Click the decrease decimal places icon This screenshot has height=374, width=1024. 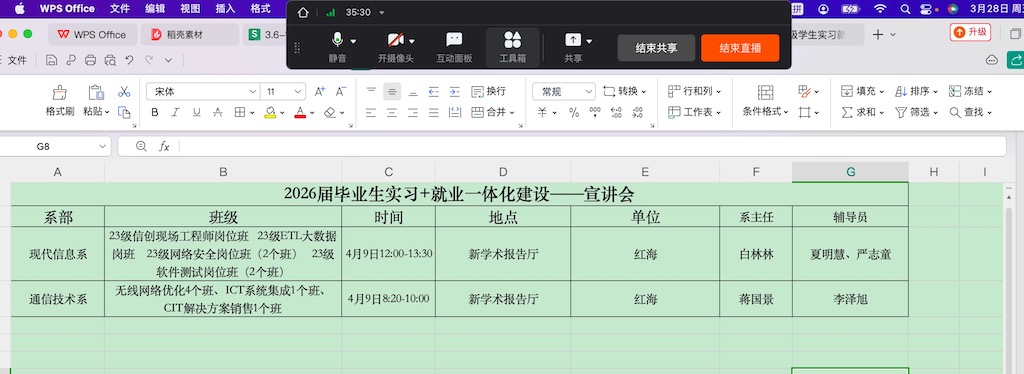click(x=637, y=112)
